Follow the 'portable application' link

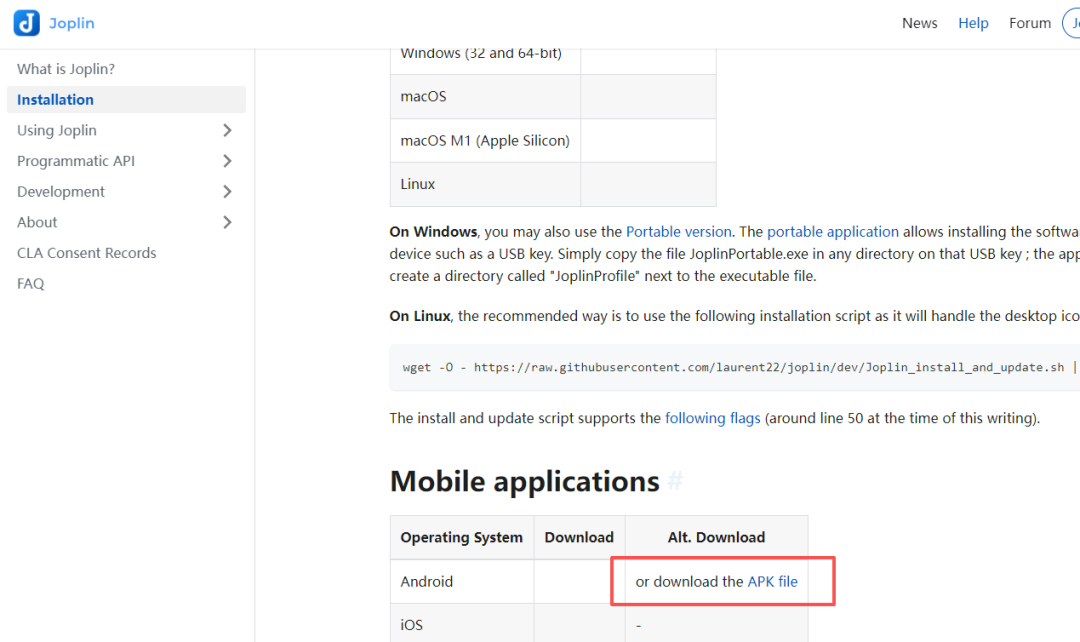pyautogui.click(x=833, y=231)
